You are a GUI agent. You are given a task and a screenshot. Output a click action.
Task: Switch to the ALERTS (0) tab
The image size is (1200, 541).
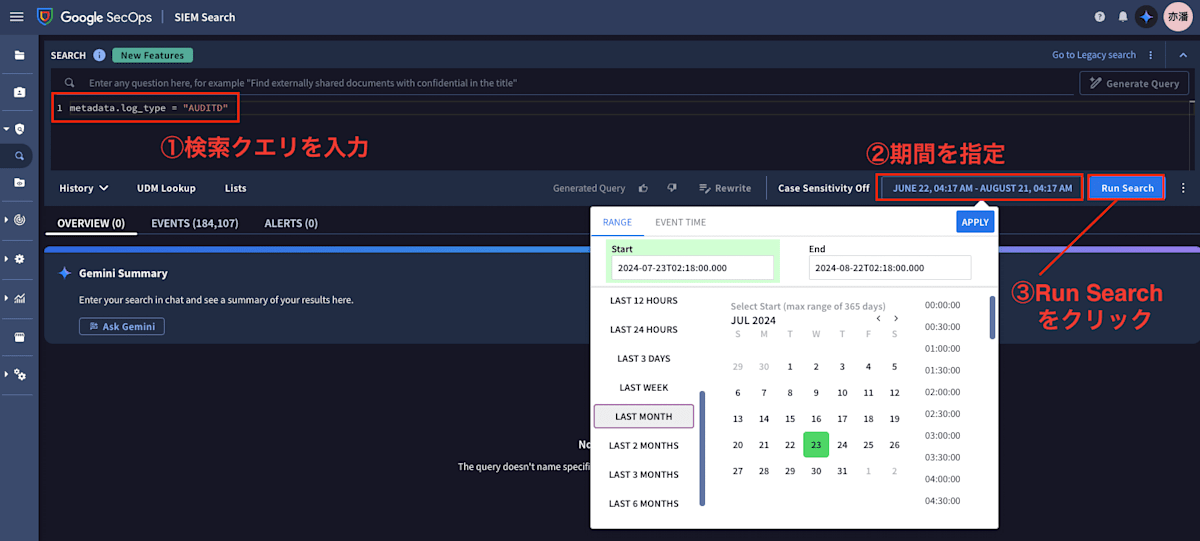[x=291, y=223]
